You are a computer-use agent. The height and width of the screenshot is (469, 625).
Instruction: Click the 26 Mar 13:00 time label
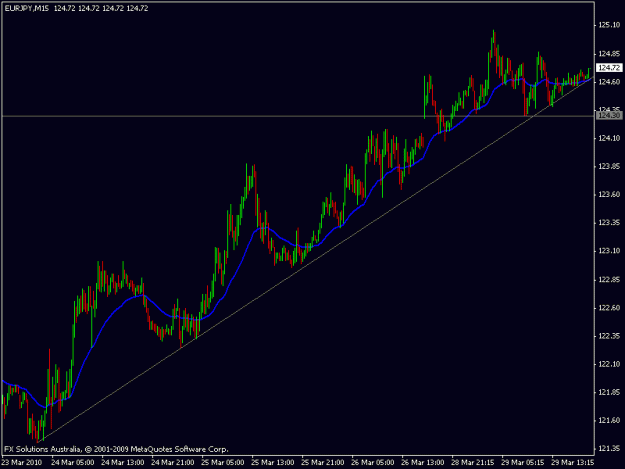click(x=423, y=463)
